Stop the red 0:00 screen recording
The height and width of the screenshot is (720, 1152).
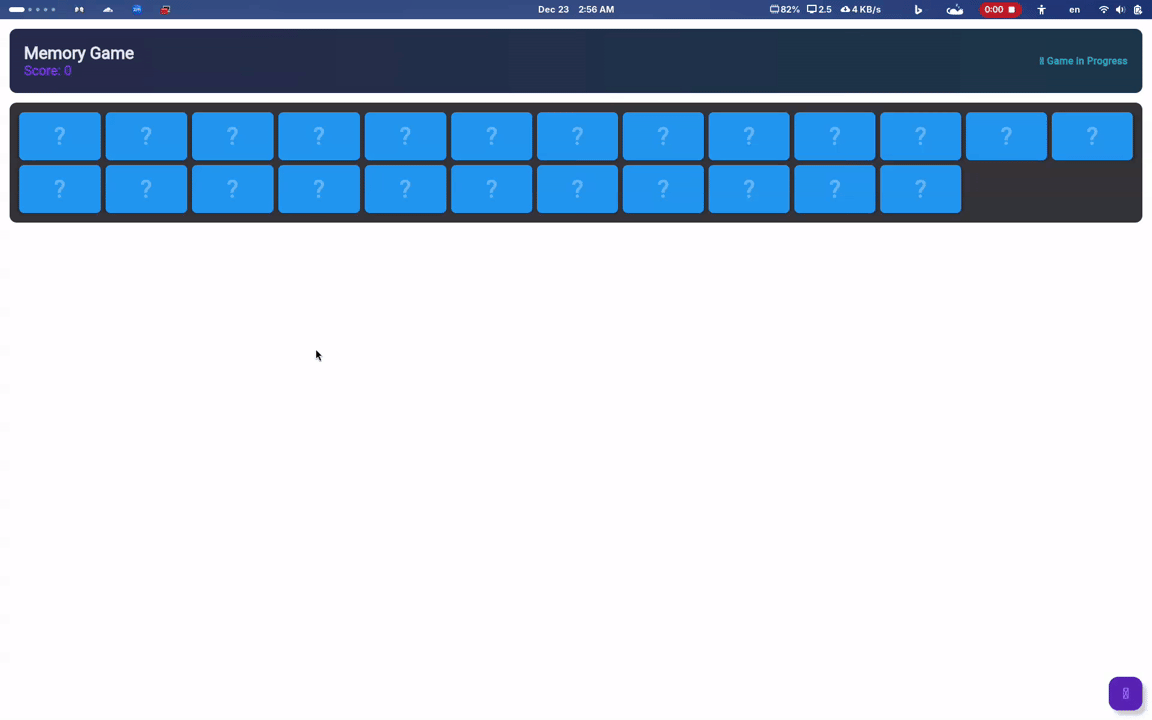[x=999, y=10]
